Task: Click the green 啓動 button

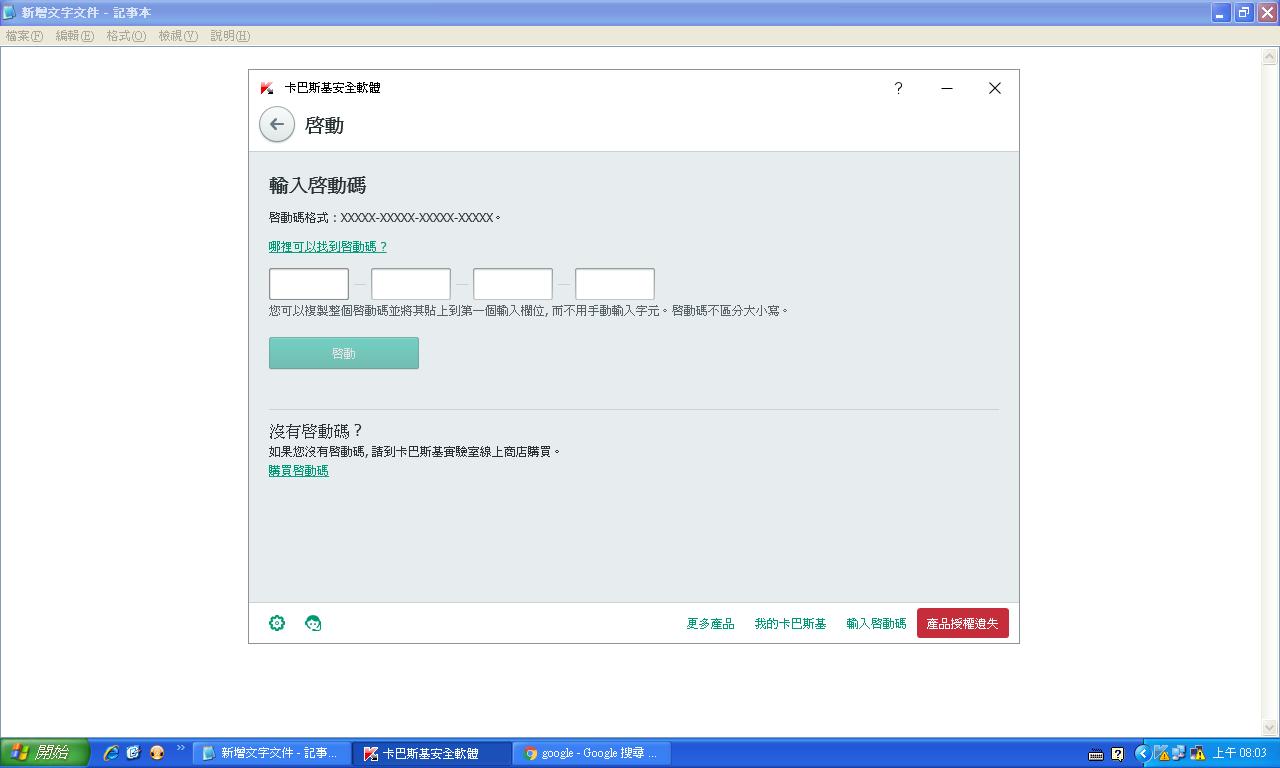Action: [x=343, y=353]
